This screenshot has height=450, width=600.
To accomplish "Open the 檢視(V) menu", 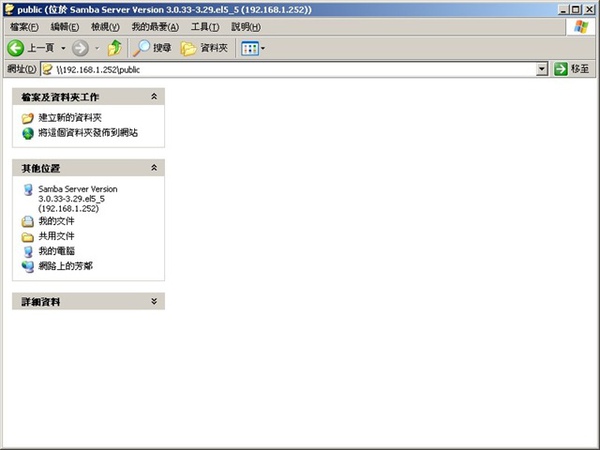I will pyautogui.click(x=105, y=27).
